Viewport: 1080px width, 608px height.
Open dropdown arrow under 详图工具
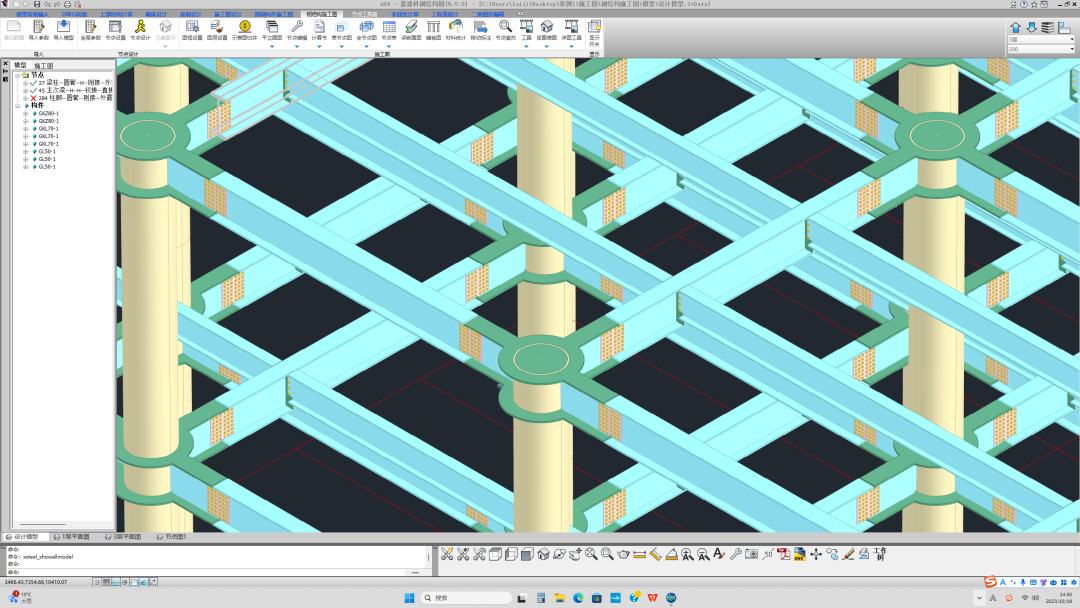(x=571, y=46)
